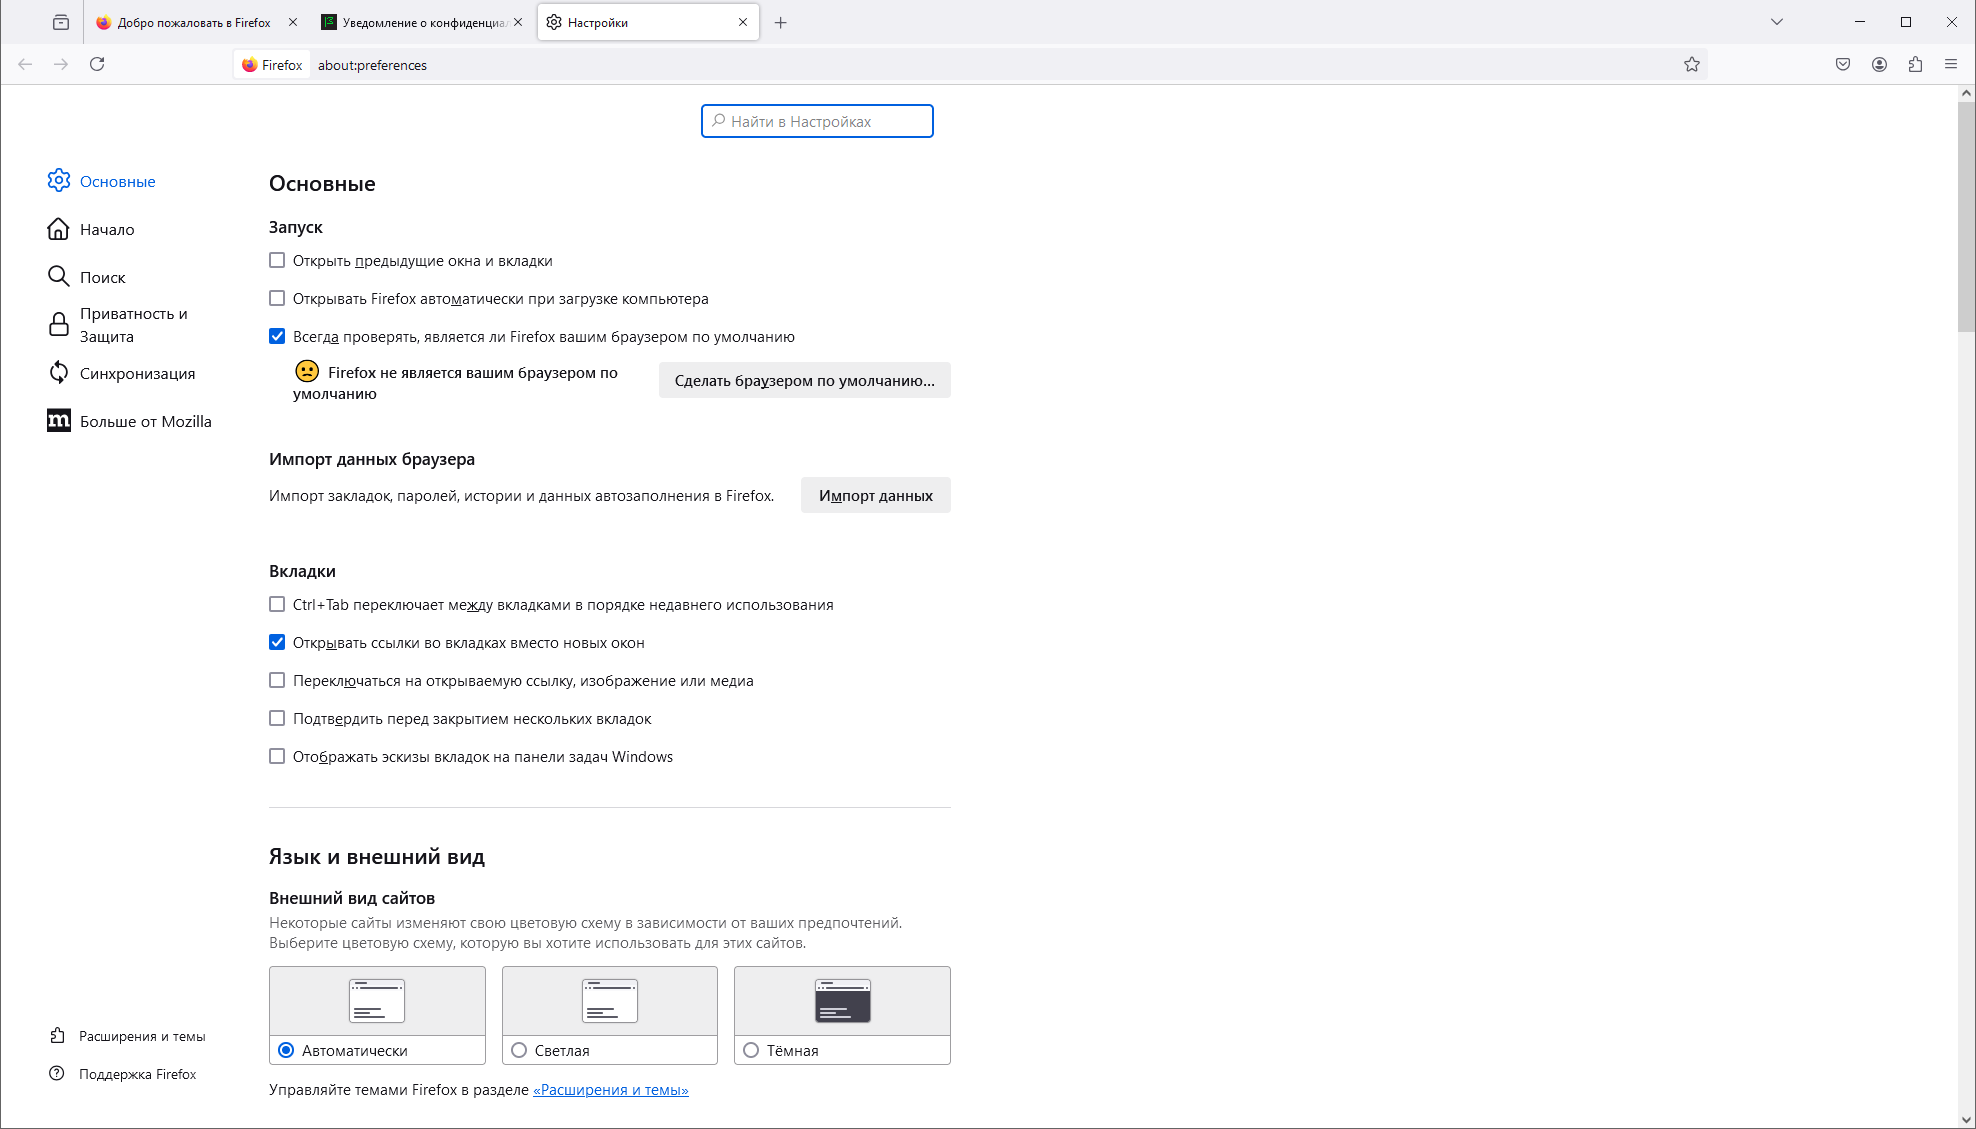Select the Светлая color scheme radio
The height and width of the screenshot is (1129, 1976).
click(519, 1050)
